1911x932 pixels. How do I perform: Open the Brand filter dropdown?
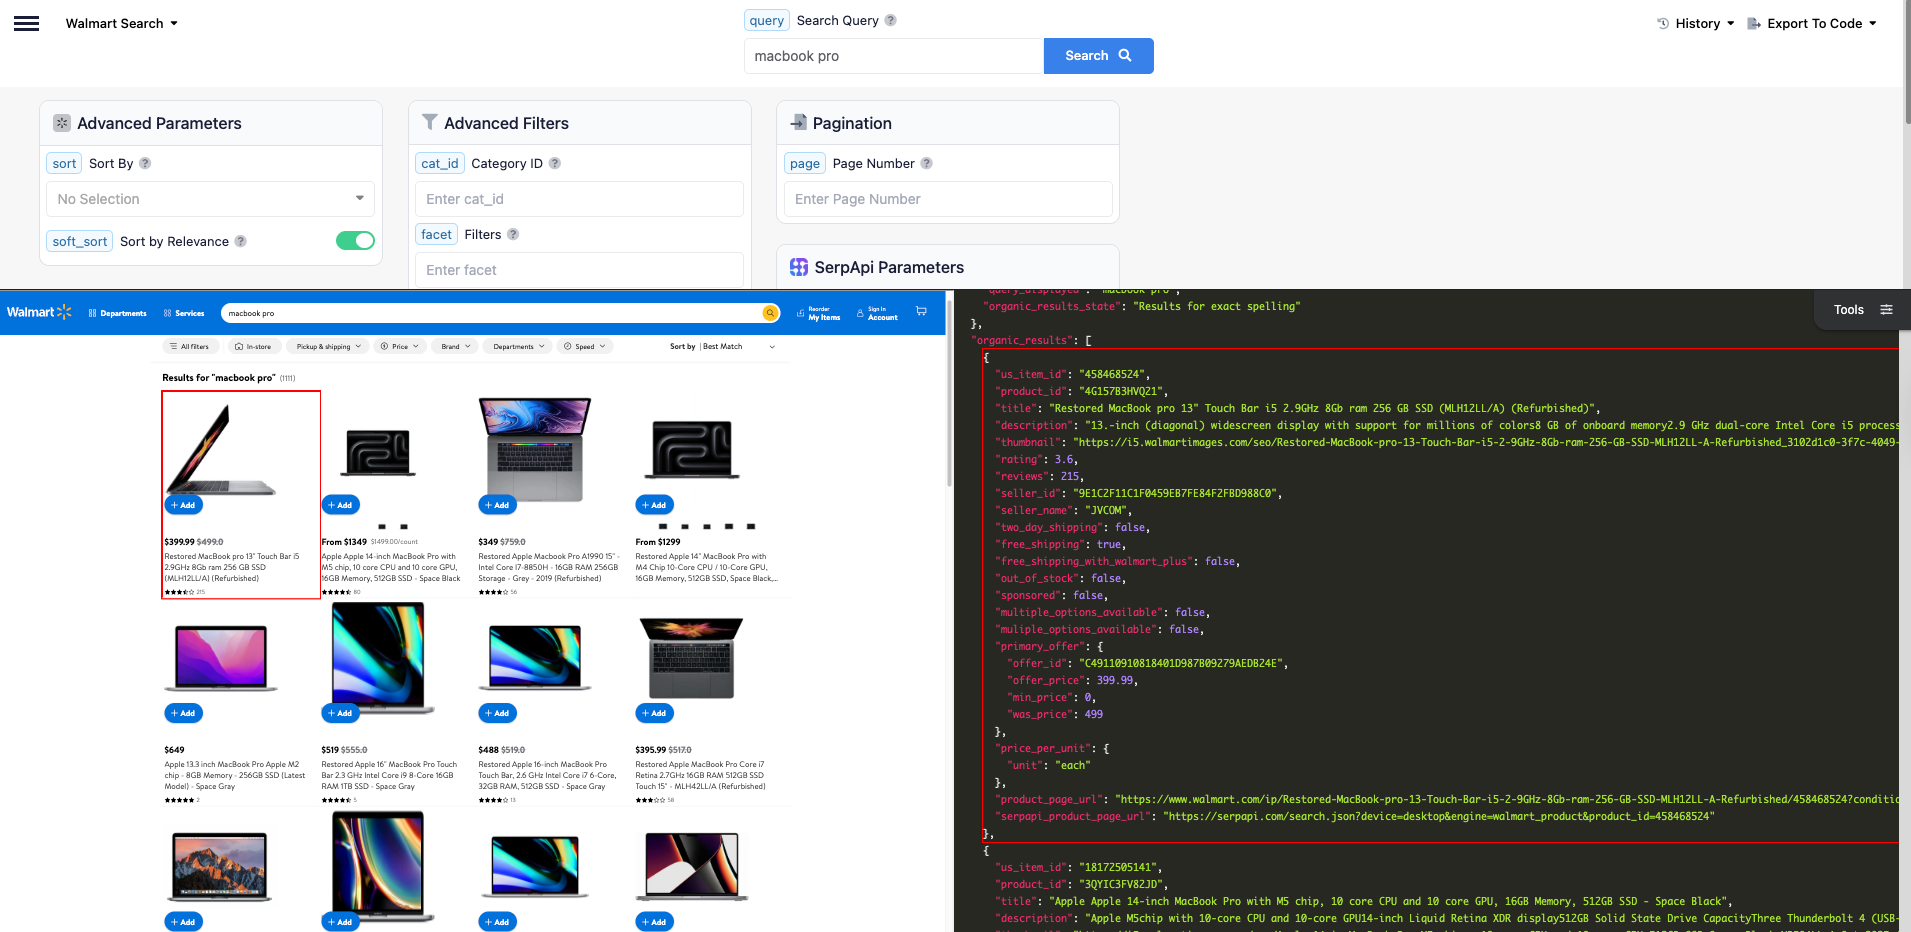(x=456, y=347)
